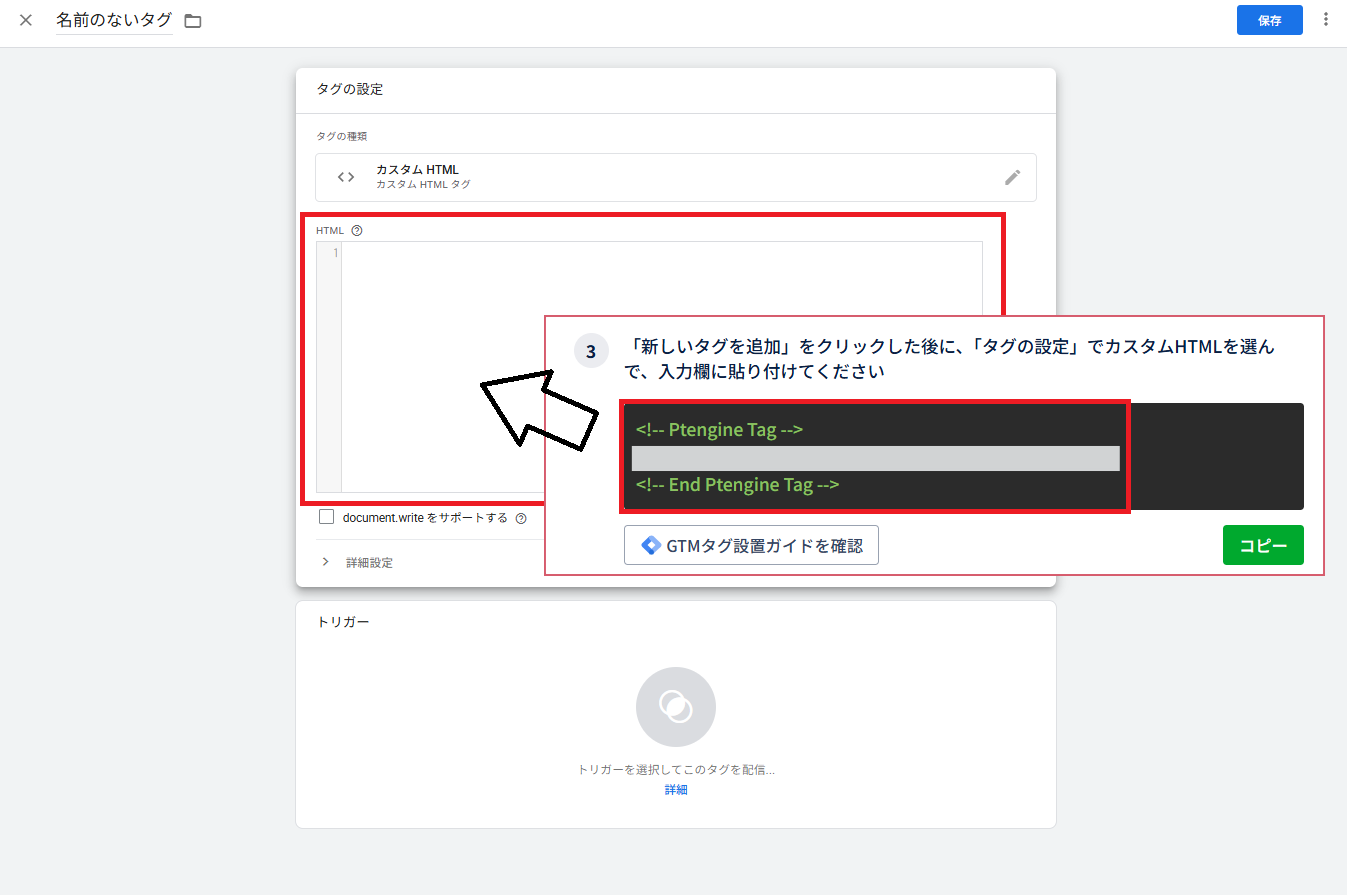Click the blue 保存 button
Image resolution: width=1347 pixels, height=895 pixels.
tap(1269, 20)
